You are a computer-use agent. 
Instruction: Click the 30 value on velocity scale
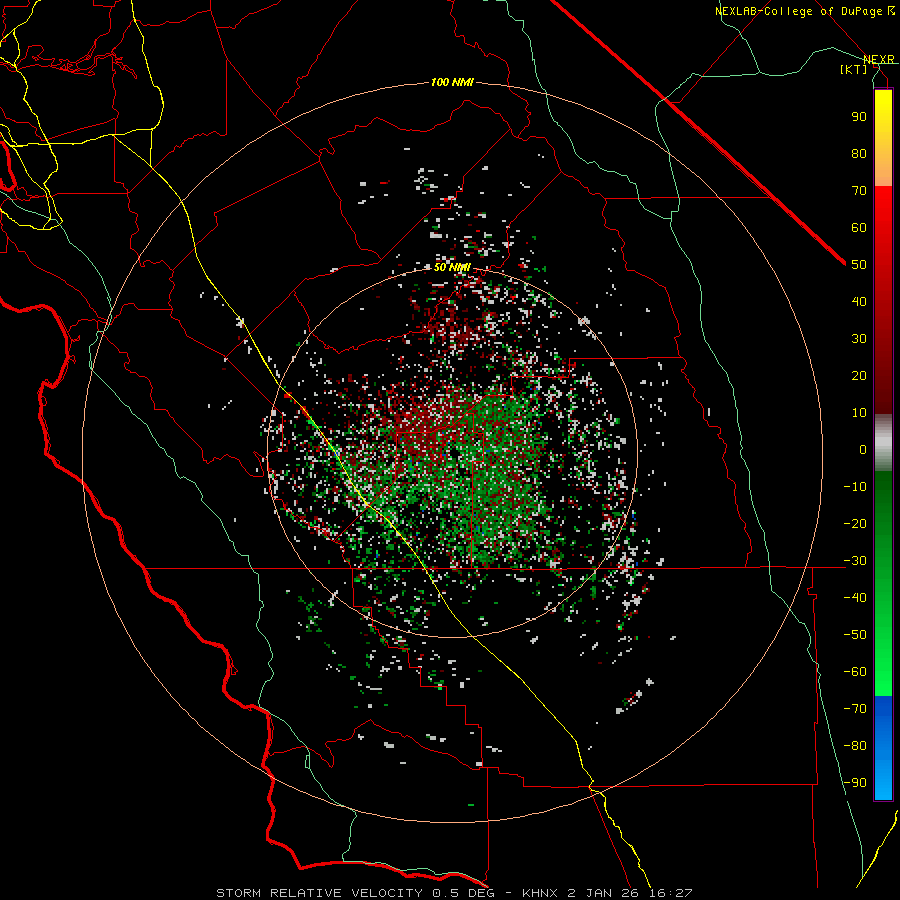[x=859, y=339]
